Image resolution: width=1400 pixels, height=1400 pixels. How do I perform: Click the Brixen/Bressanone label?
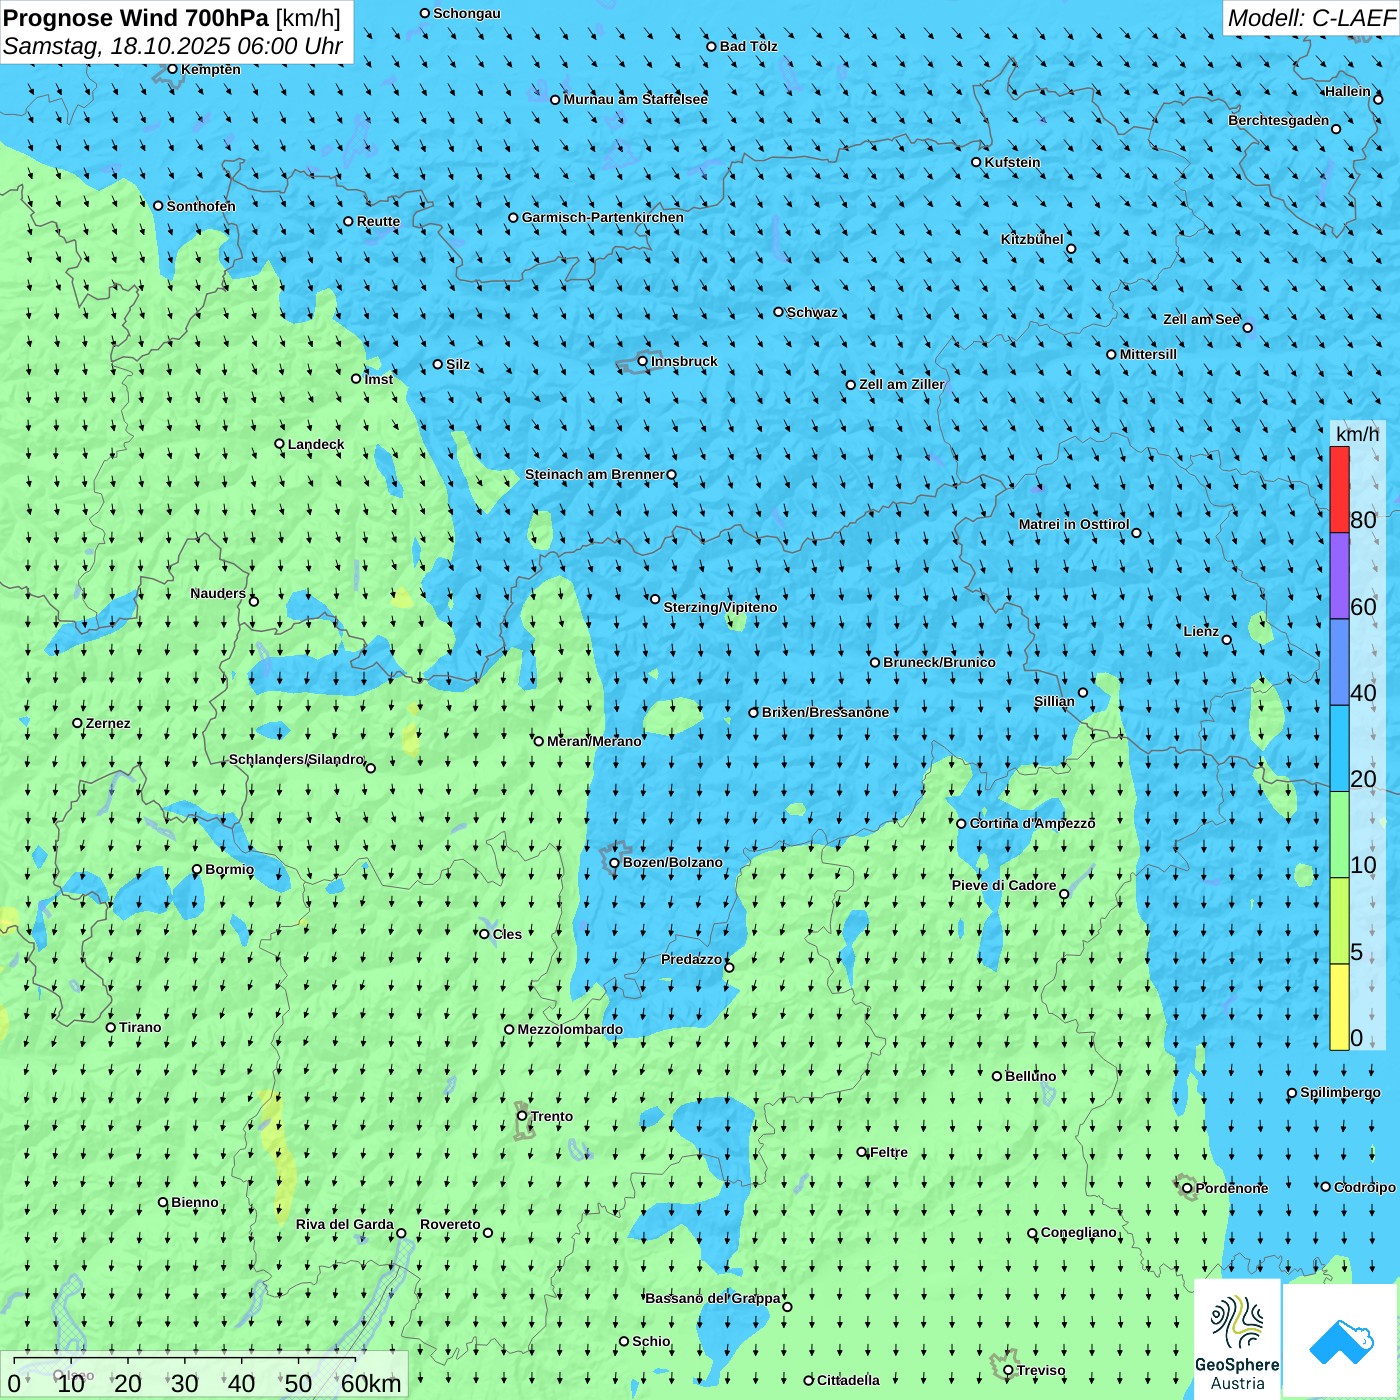825,712
